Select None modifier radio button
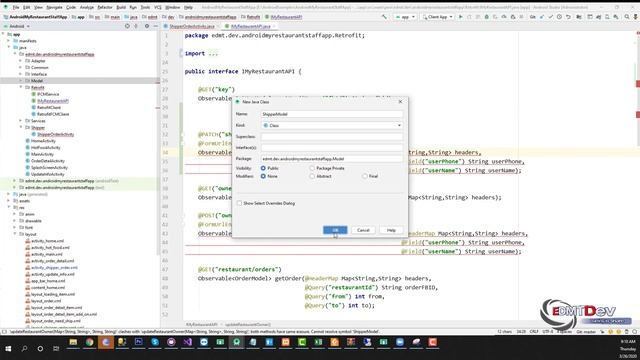This screenshot has width=640, height=360. point(263,176)
